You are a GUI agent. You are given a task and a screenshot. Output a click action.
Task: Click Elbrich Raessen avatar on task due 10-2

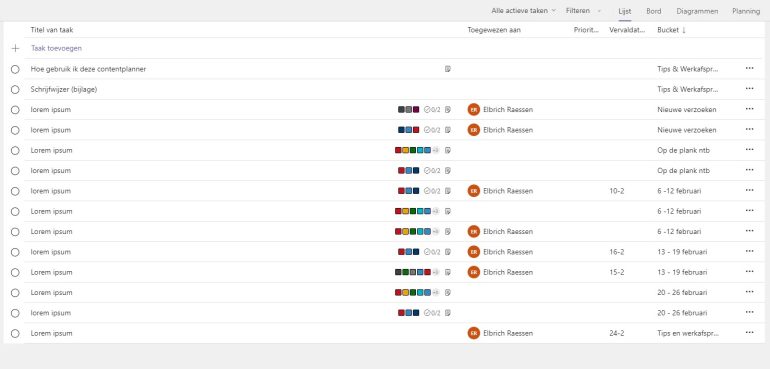[473, 191]
